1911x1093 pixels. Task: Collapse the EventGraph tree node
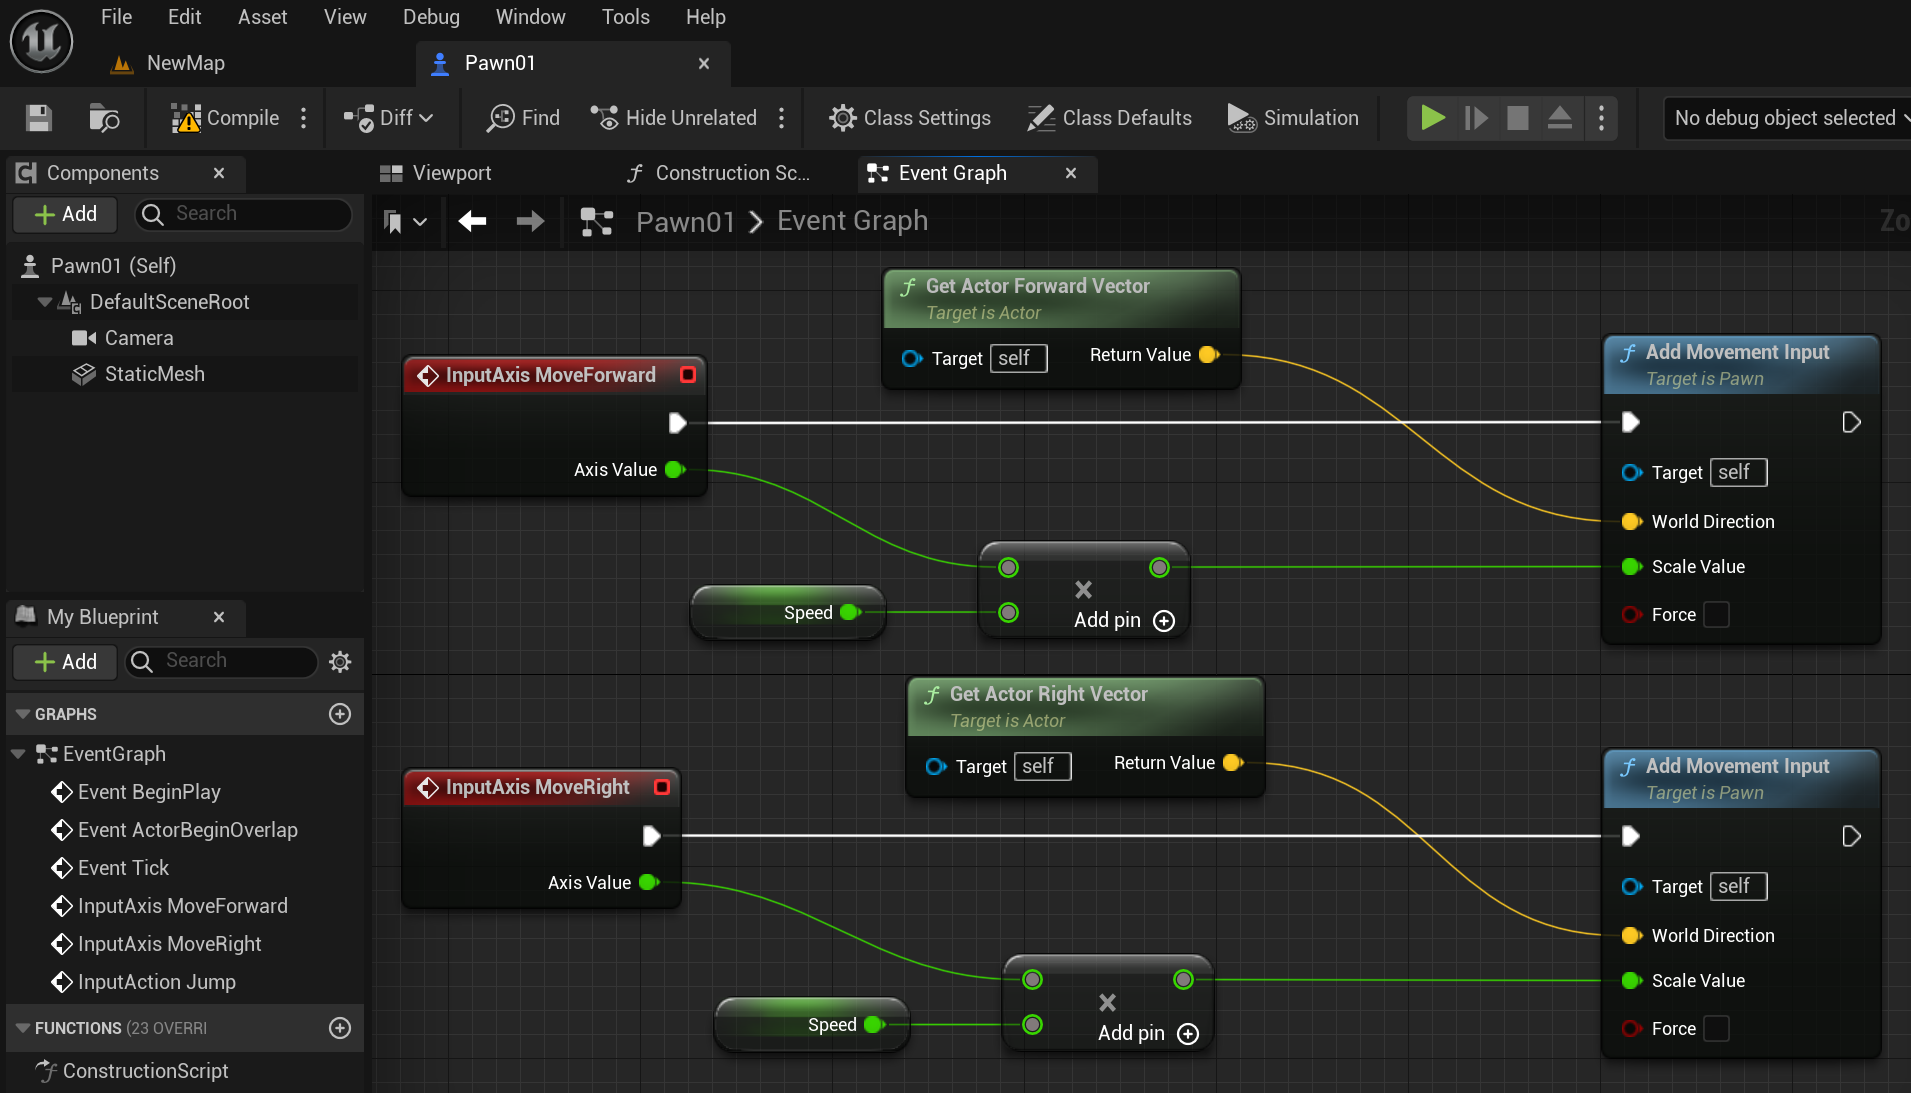18,754
